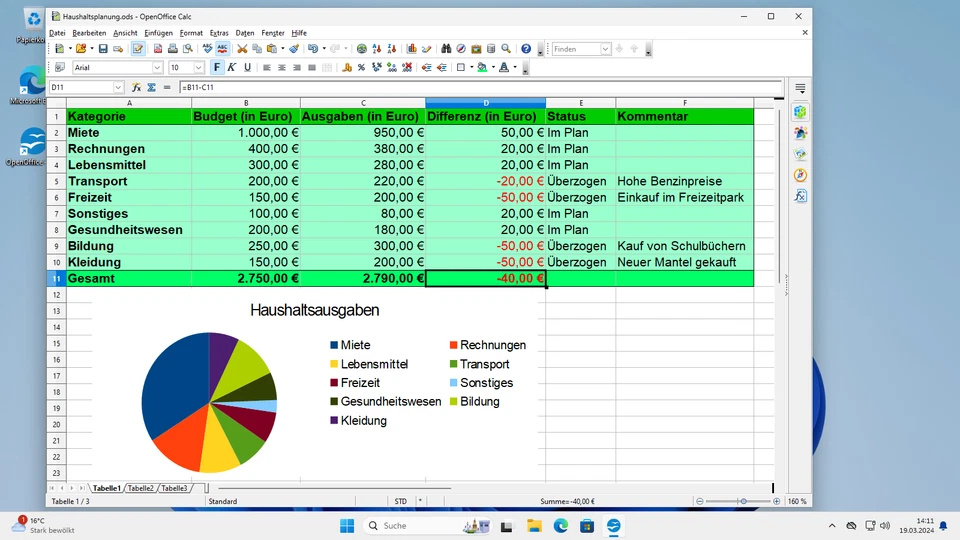Image resolution: width=960 pixels, height=540 pixels.
Task: Open the Chart insert icon
Action: pyautogui.click(x=411, y=49)
